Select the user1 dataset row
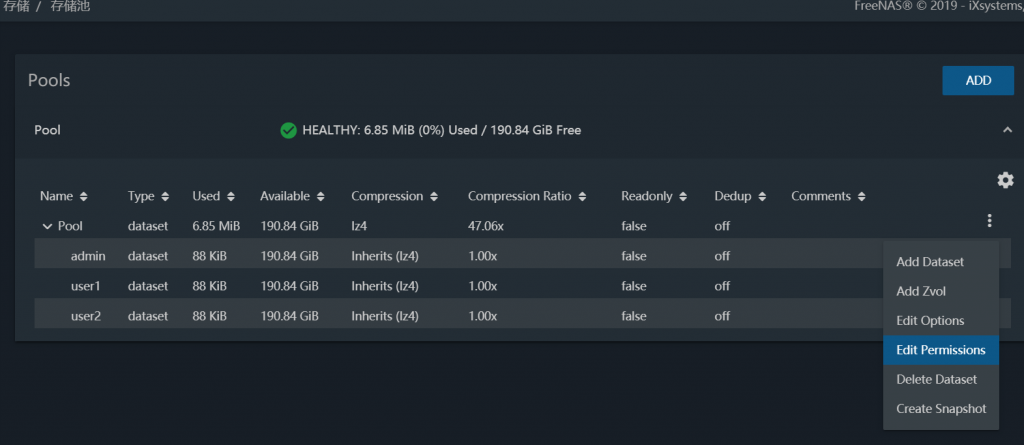This screenshot has height=445, width=1024. coord(87,286)
